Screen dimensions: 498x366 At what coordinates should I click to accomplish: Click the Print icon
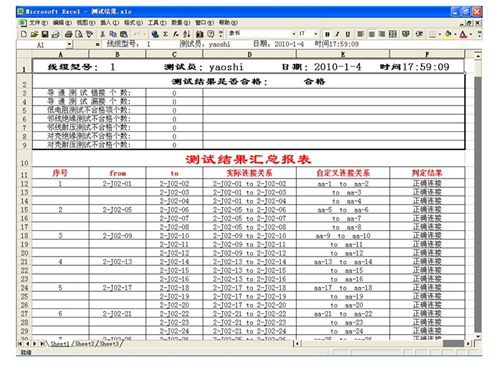(x=68, y=34)
